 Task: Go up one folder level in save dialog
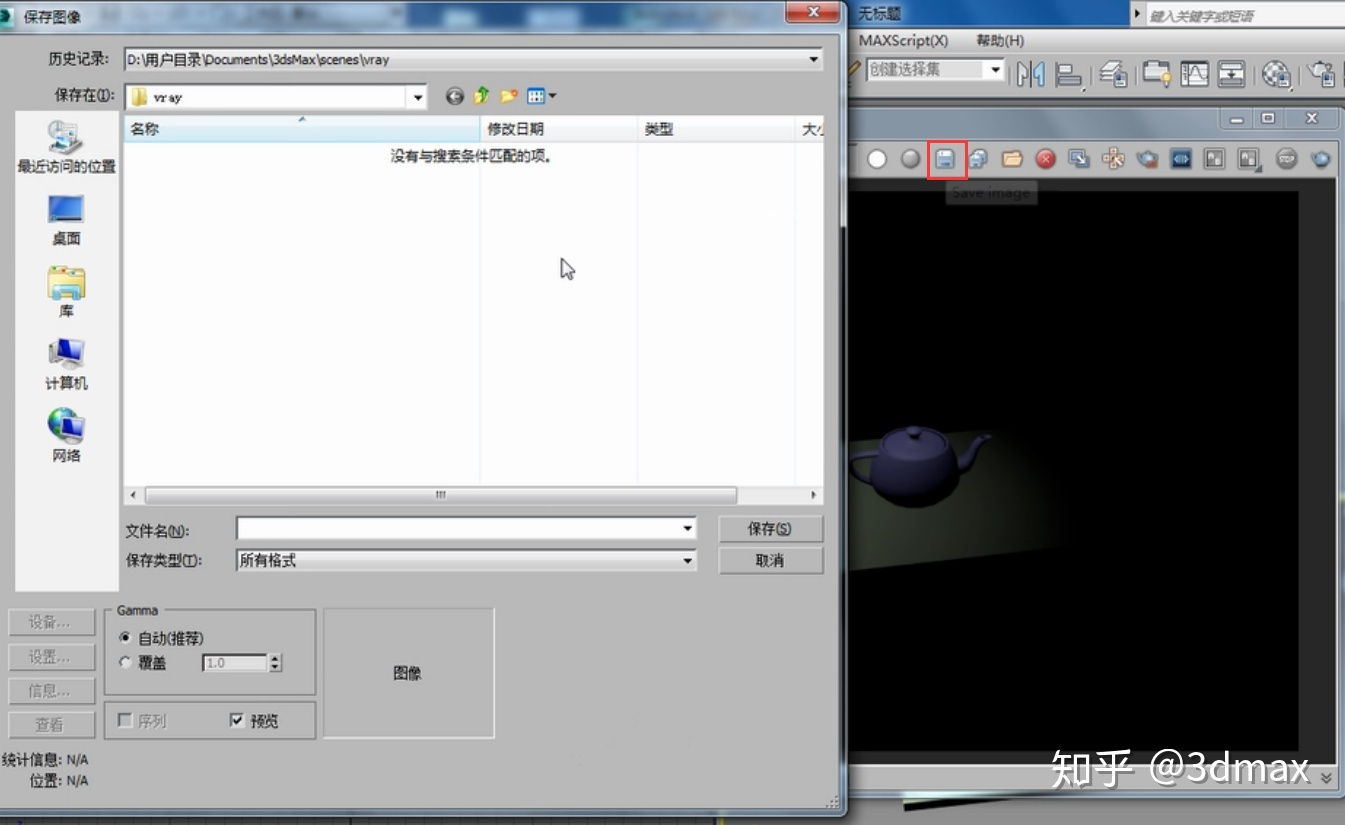pyautogui.click(x=482, y=97)
